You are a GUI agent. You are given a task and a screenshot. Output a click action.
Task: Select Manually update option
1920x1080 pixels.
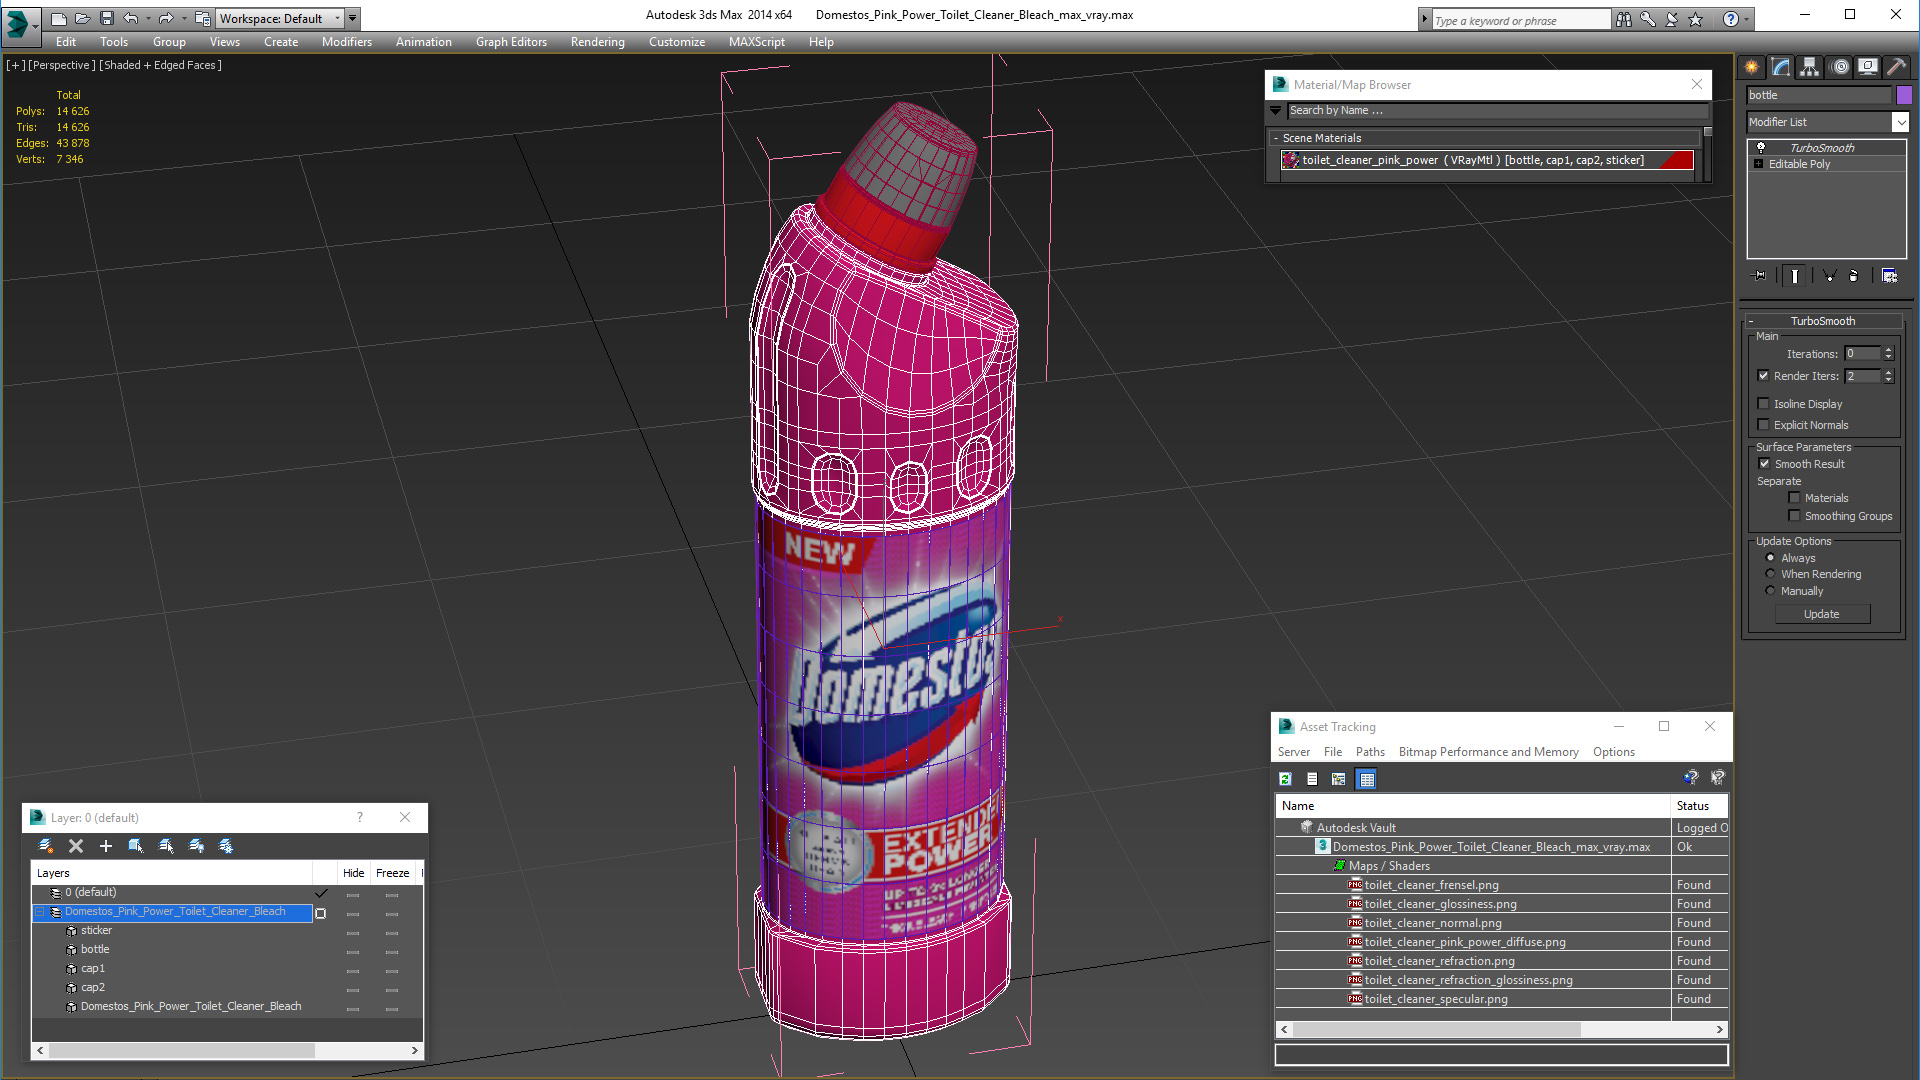click(1770, 591)
